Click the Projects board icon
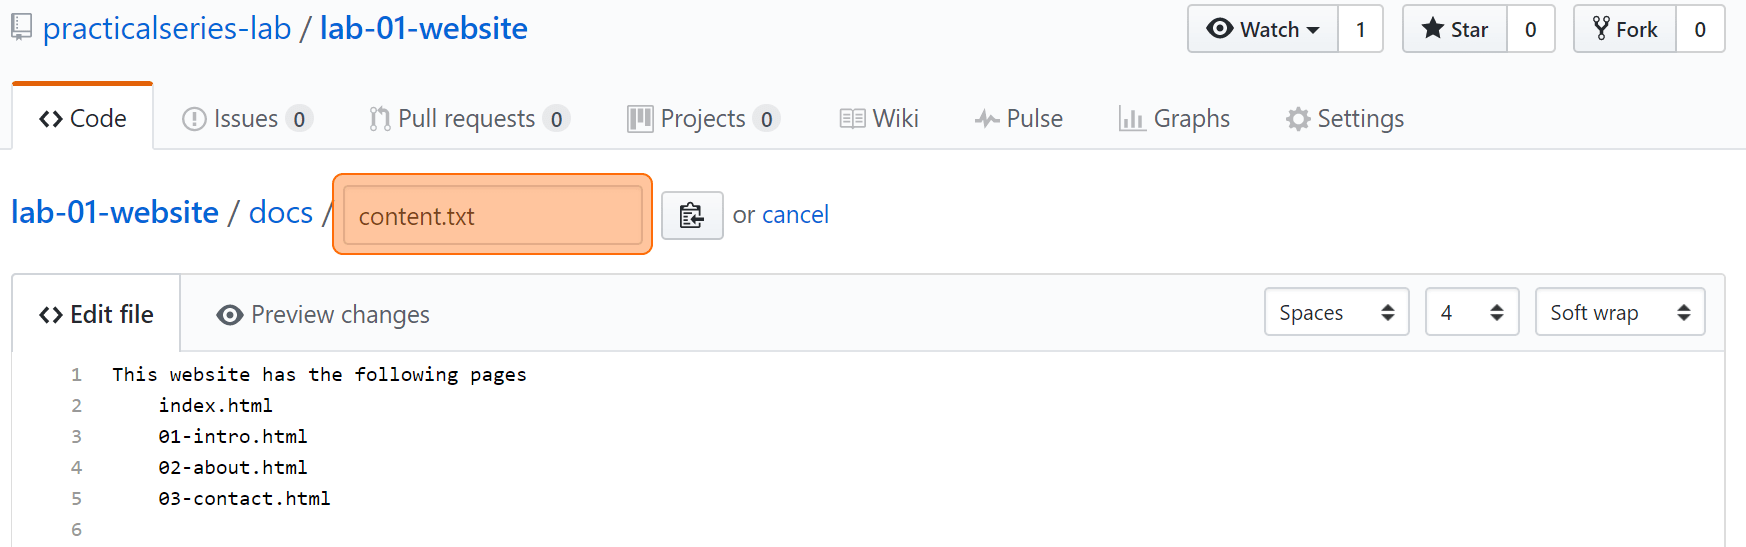The height and width of the screenshot is (547, 1746). point(640,119)
